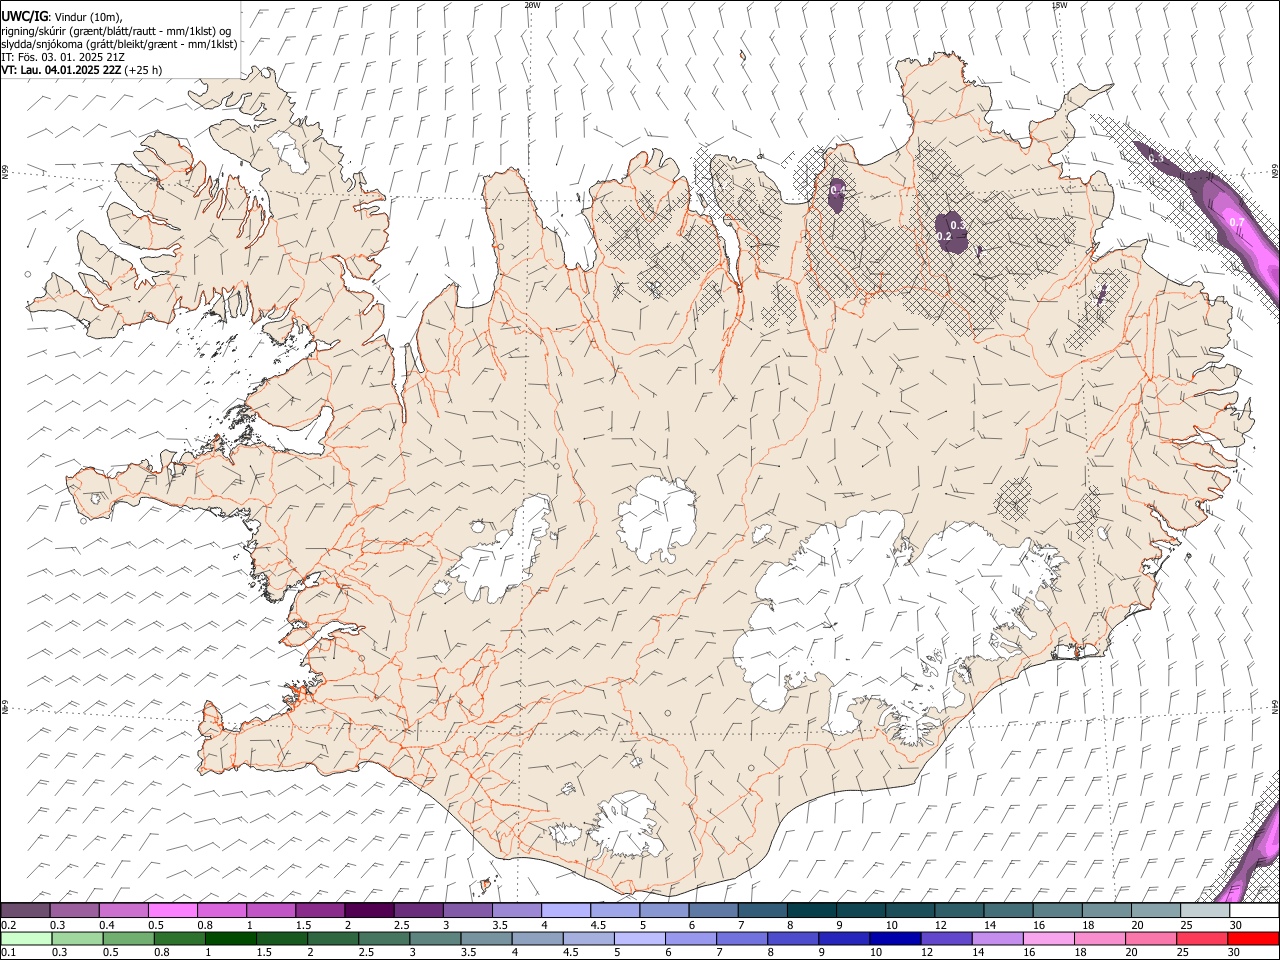The width and height of the screenshot is (1280, 960).
Task: Select the 14 light purple swatch in the rain legend
Action: point(997,938)
